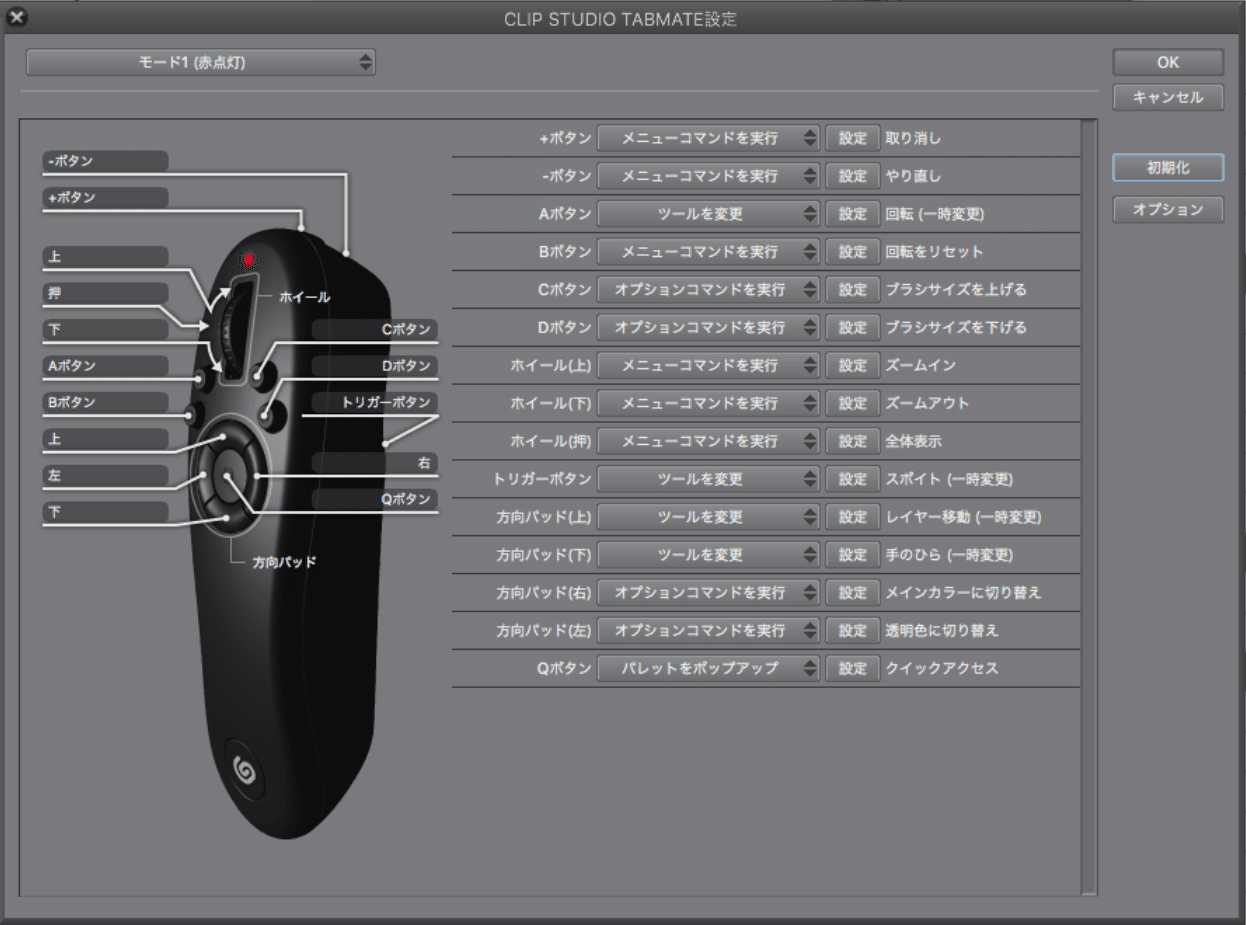Select the -ボタン label in device diagram
This screenshot has width=1246, height=925.
(105, 161)
